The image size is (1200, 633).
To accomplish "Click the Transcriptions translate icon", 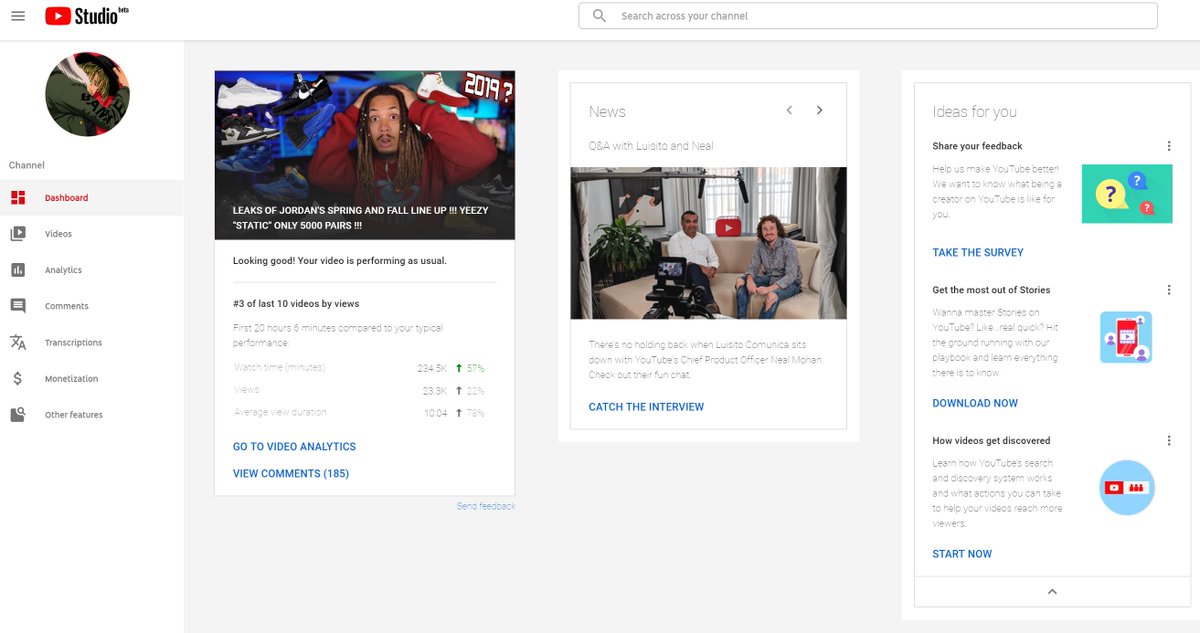I will pyautogui.click(x=18, y=342).
